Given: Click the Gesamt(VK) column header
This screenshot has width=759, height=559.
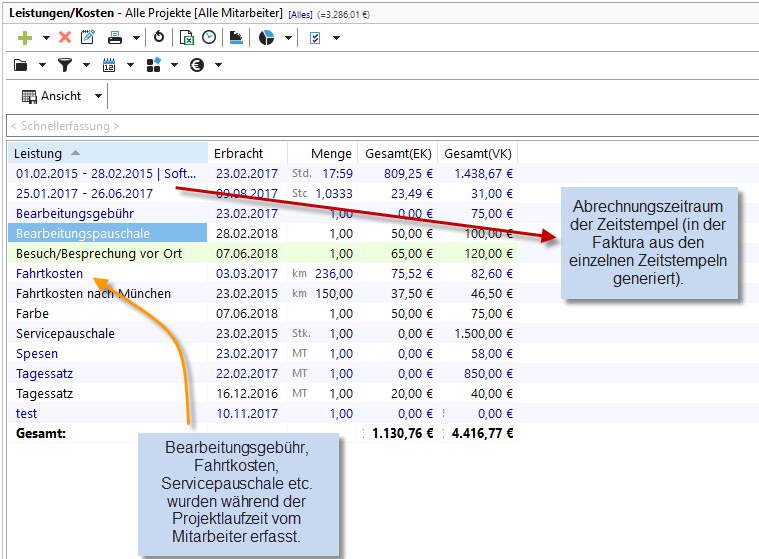Looking at the screenshot, I should click(x=477, y=153).
